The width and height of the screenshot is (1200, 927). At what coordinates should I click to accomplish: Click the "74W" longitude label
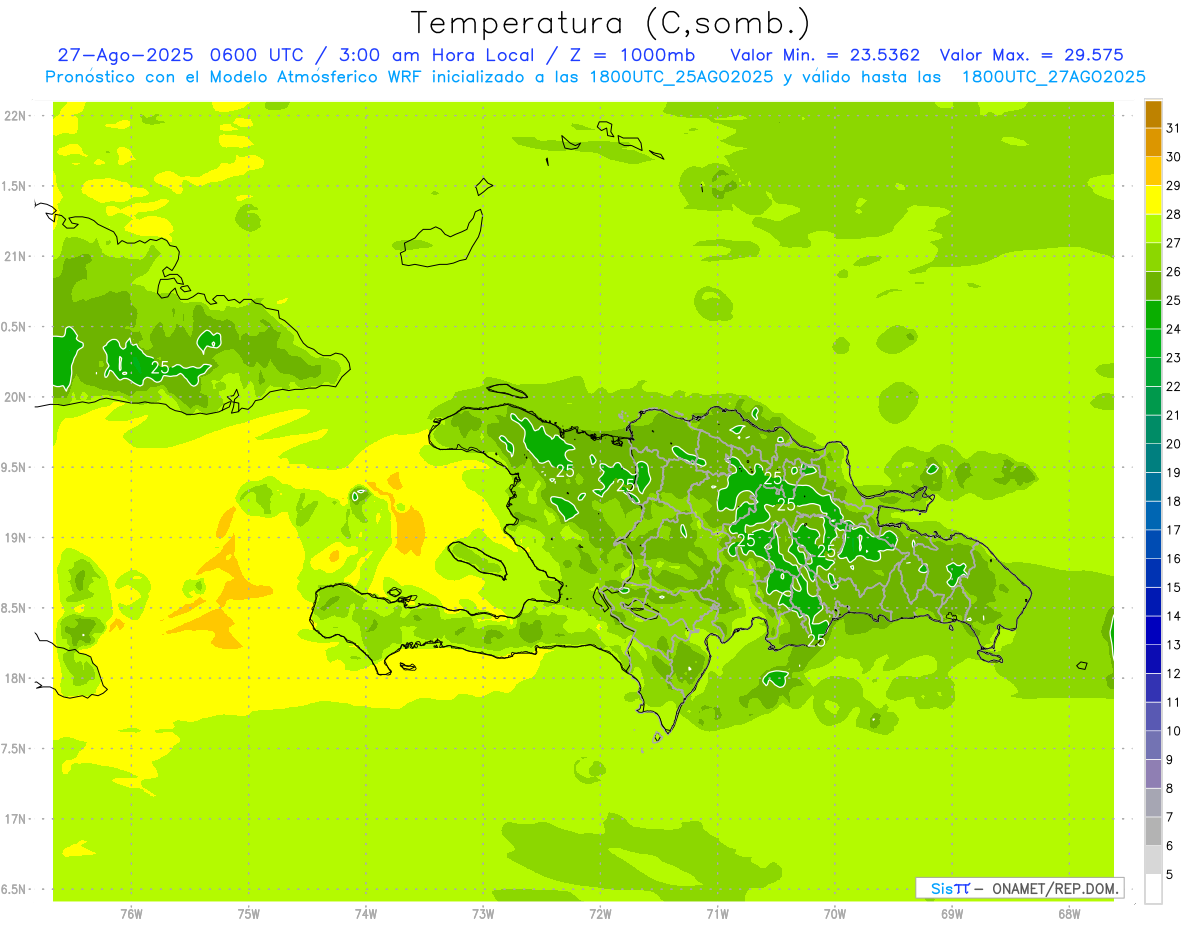click(366, 914)
